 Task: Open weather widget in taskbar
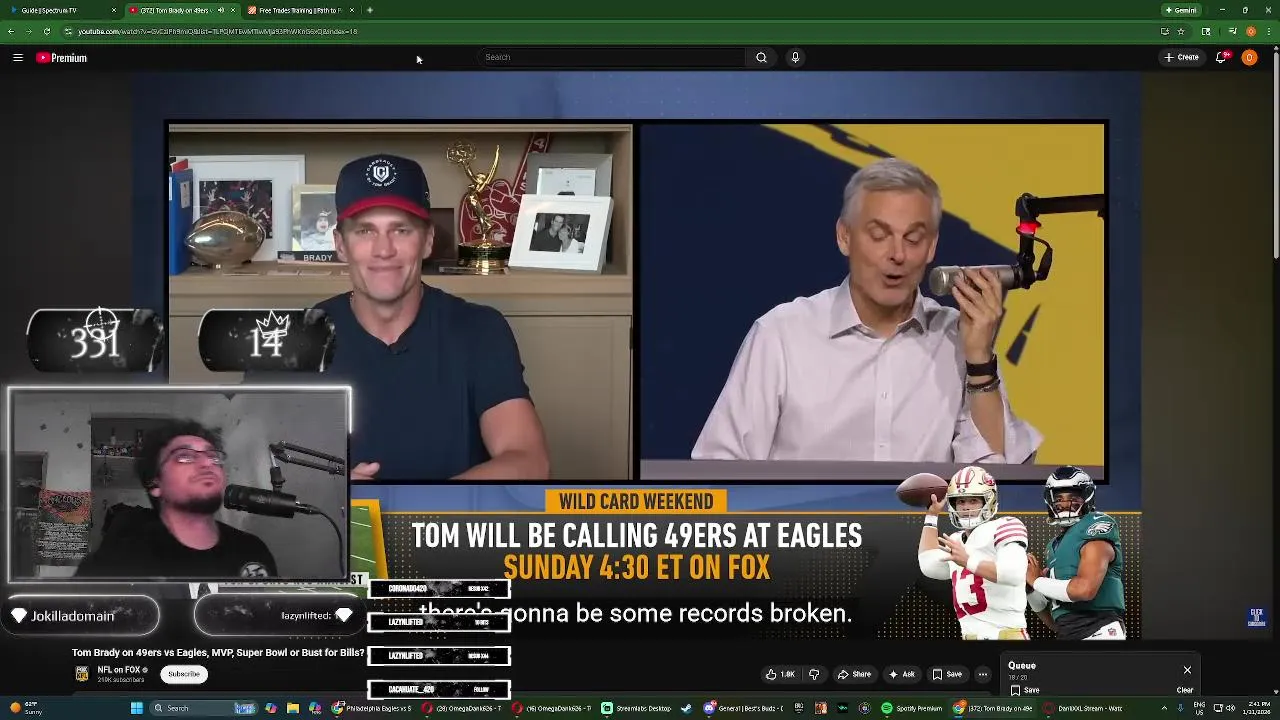tap(24, 708)
